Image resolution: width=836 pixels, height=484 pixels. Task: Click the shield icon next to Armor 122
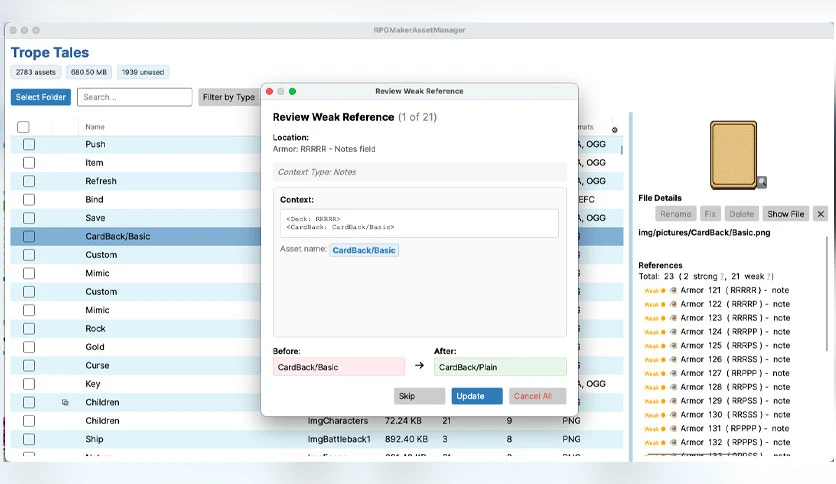673,304
